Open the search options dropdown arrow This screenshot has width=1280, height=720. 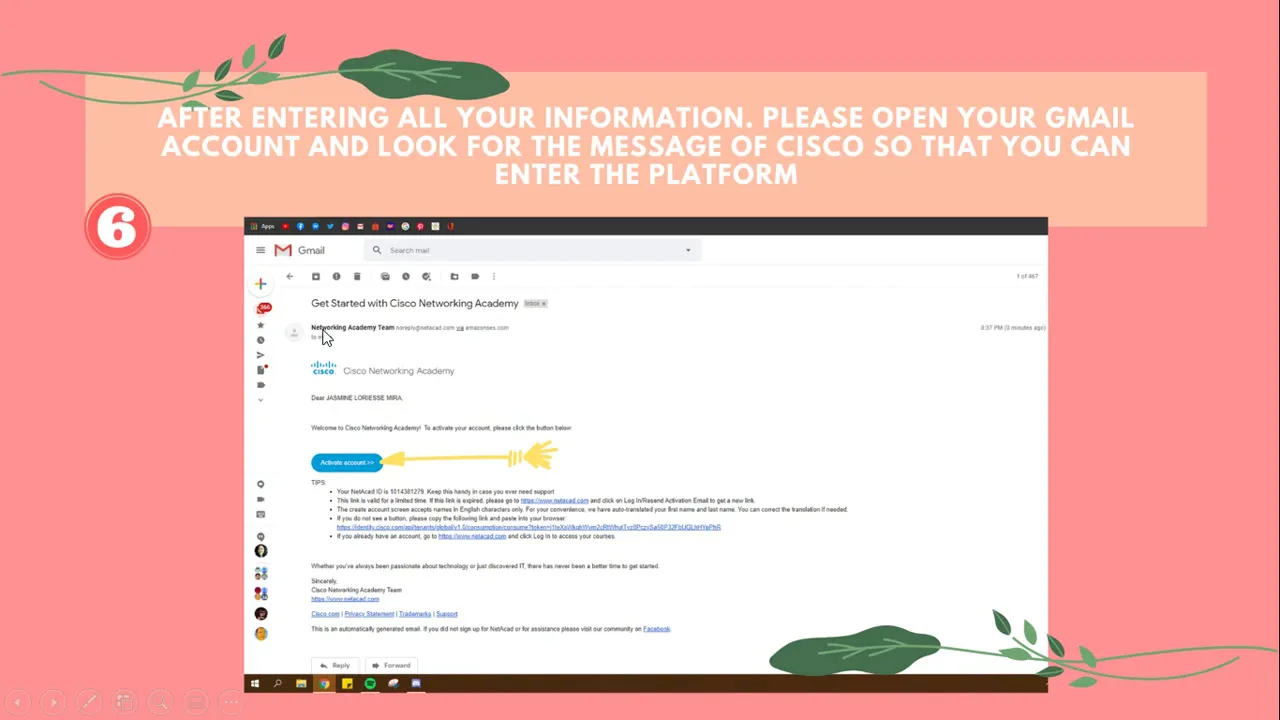tap(688, 250)
